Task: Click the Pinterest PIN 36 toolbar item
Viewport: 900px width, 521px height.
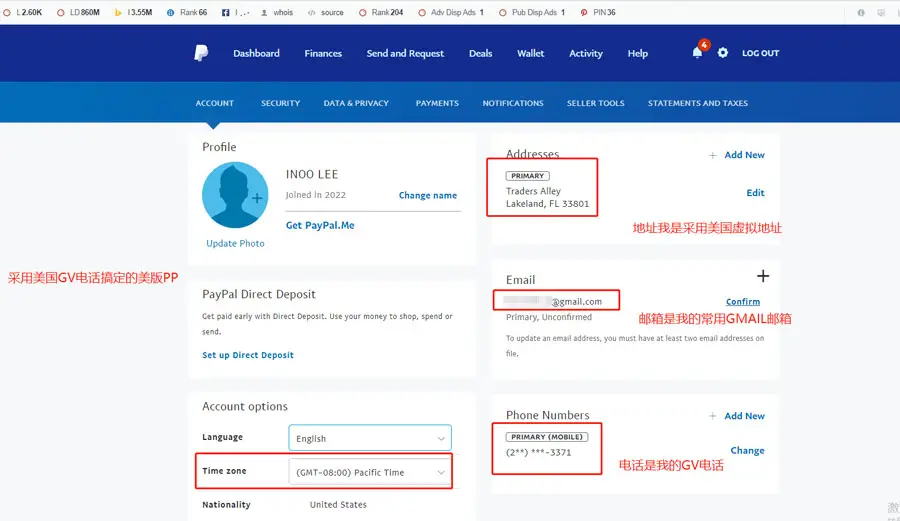Action: click(598, 12)
